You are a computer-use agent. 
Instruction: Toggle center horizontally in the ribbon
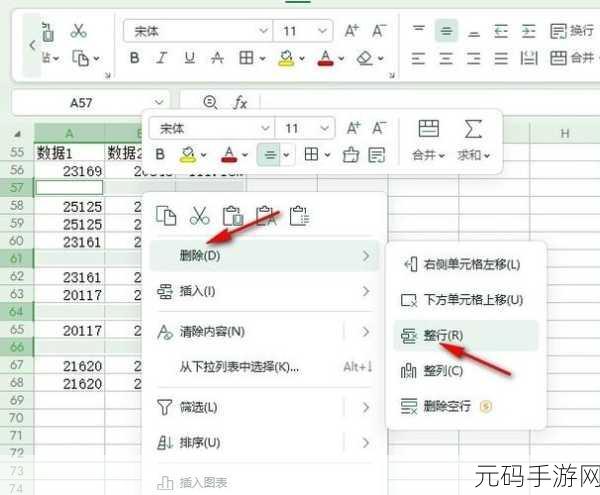446,58
